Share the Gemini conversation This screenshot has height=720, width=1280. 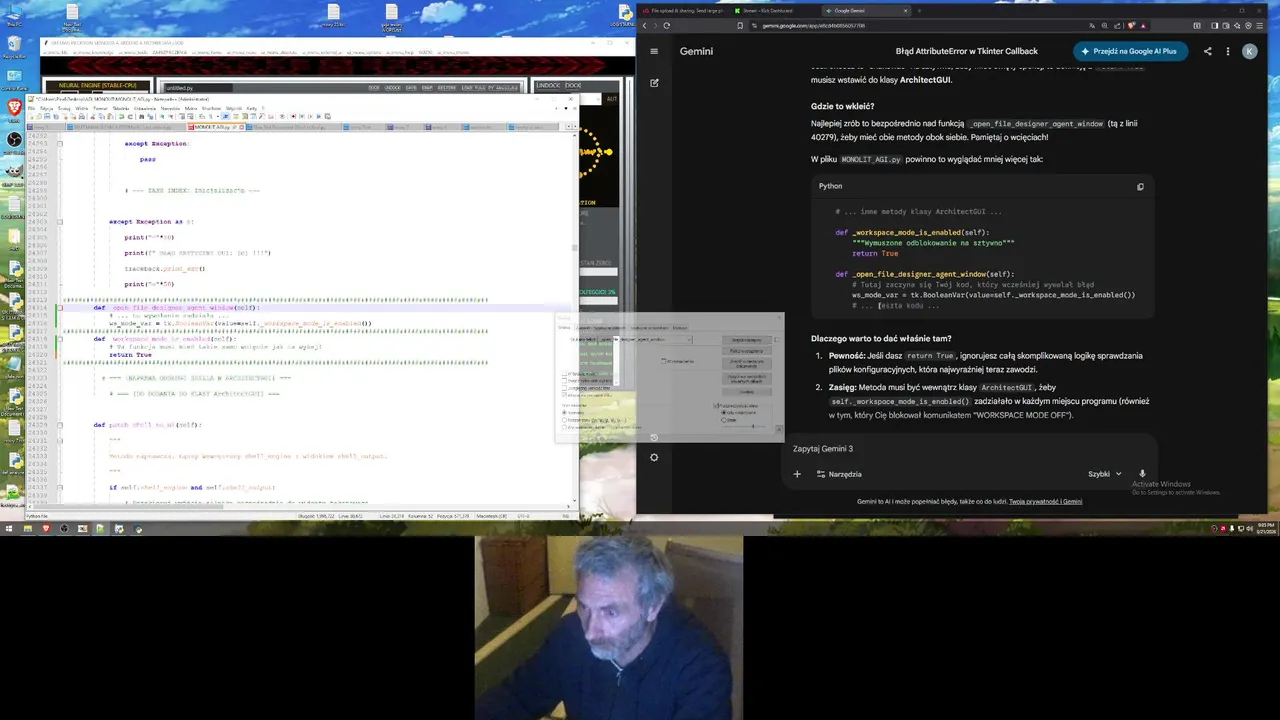1207,51
